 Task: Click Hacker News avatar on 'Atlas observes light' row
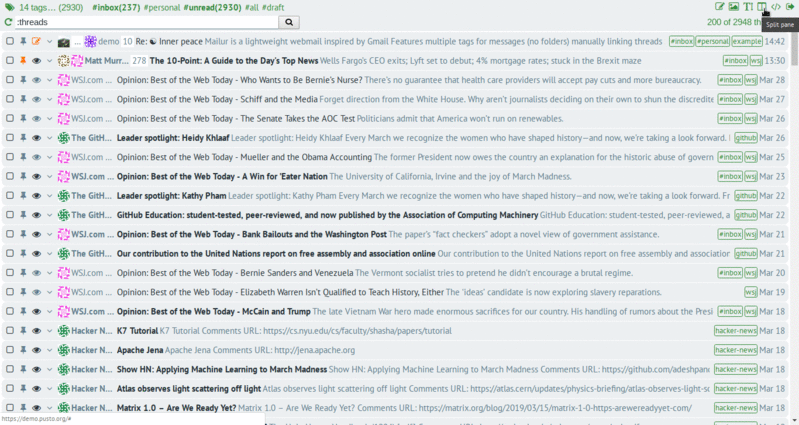(63, 389)
